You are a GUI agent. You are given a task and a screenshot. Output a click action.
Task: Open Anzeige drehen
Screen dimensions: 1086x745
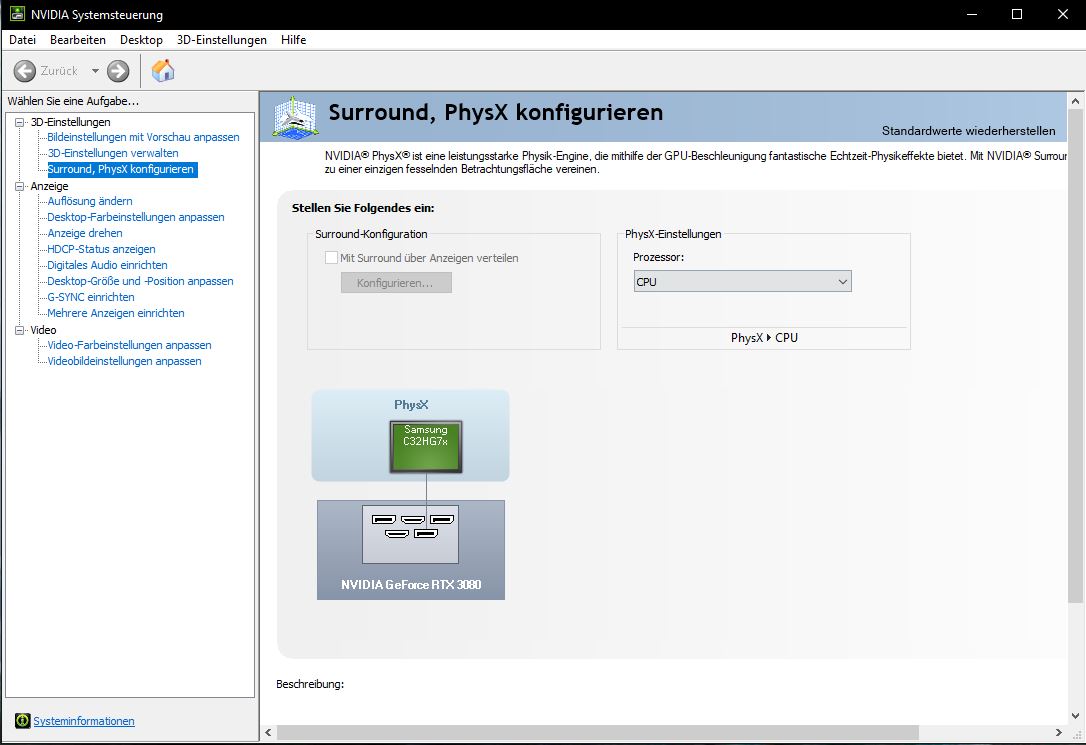(x=85, y=233)
